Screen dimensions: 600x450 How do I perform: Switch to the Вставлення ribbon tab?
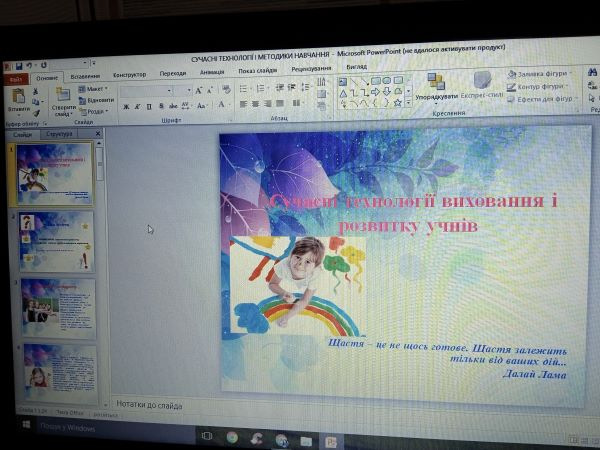pyautogui.click(x=85, y=76)
